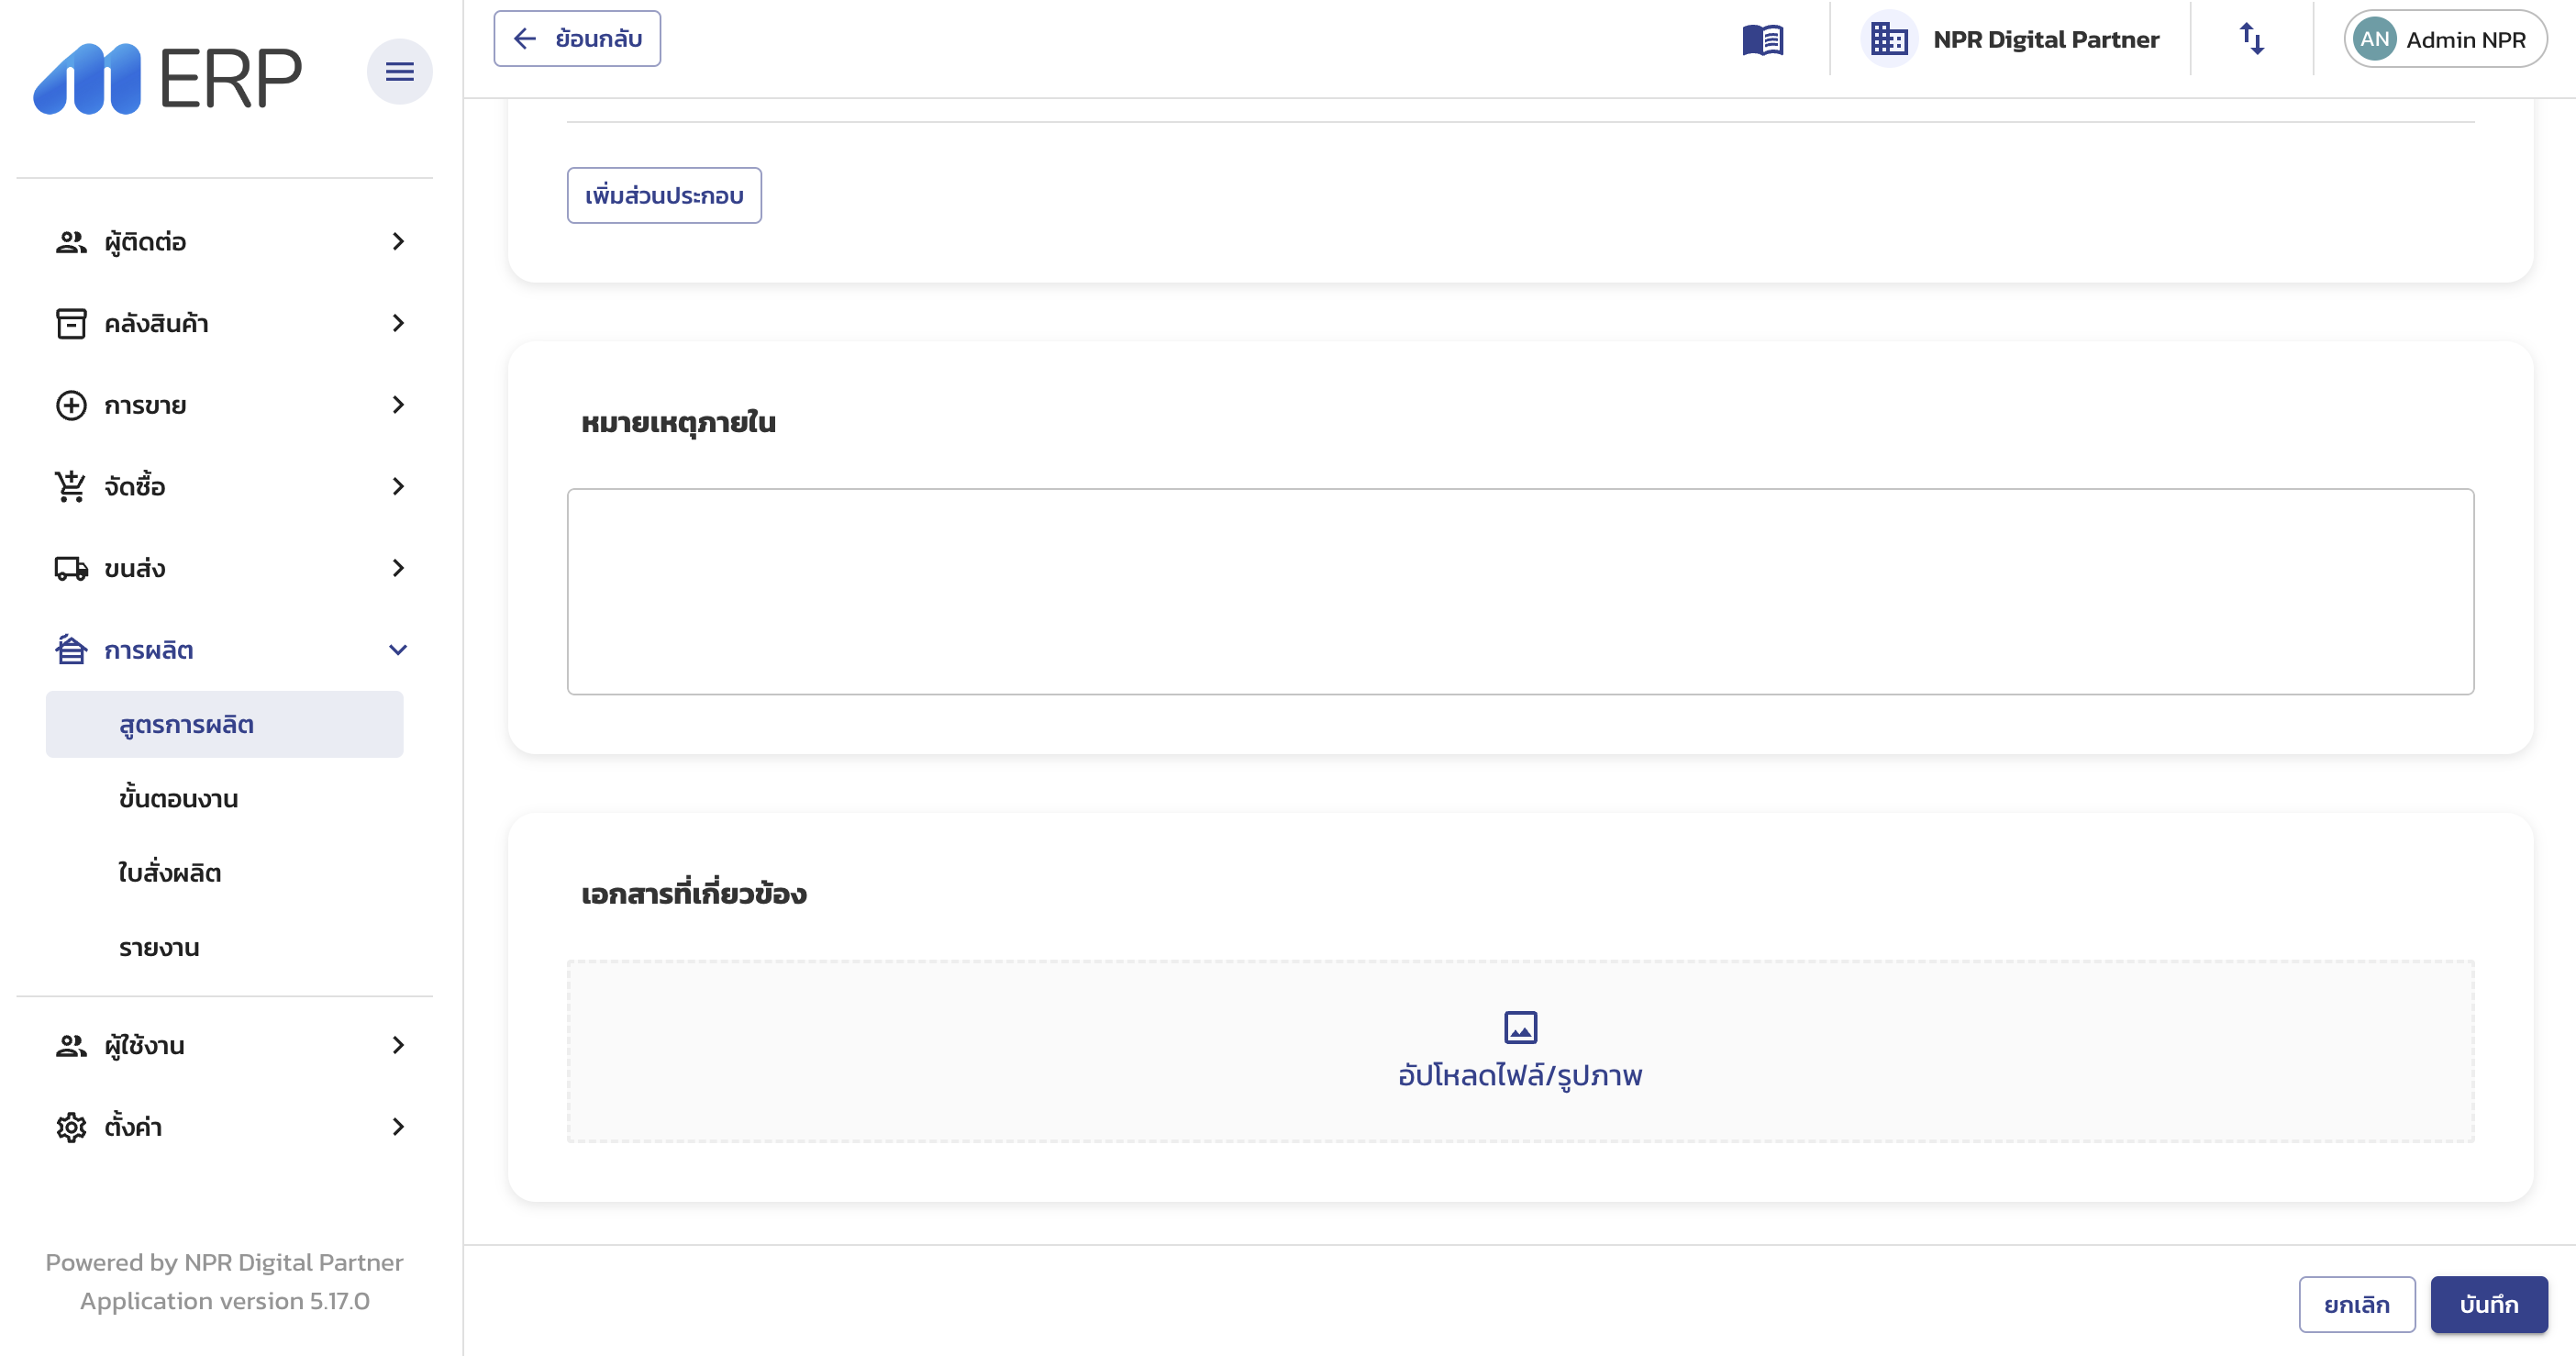Open the ใบสั่งผลิต submenu item
The height and width of the screenshot is (1356, 2576).
tap(170, 873)
